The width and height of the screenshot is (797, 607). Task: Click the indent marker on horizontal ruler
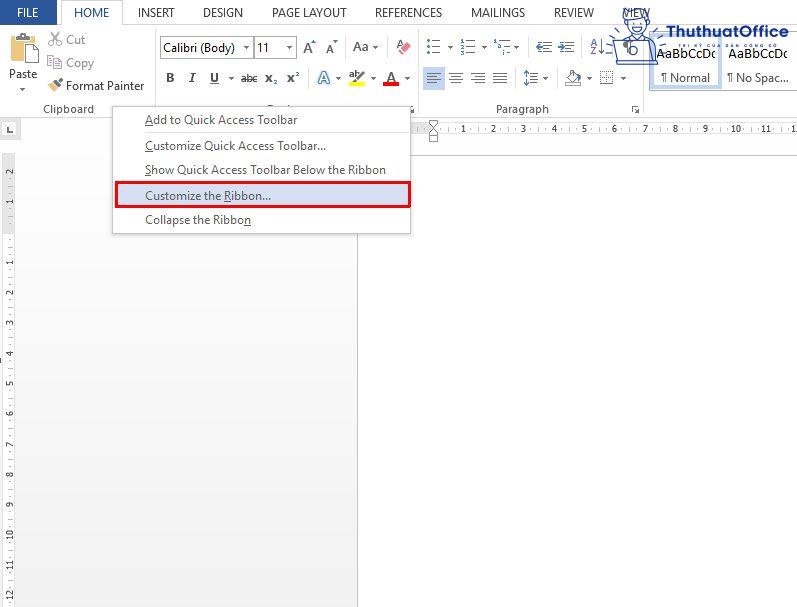click(433, 131)
